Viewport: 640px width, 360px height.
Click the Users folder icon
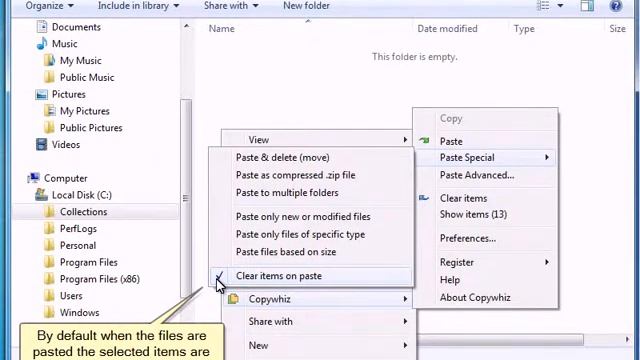coord(49,296)
